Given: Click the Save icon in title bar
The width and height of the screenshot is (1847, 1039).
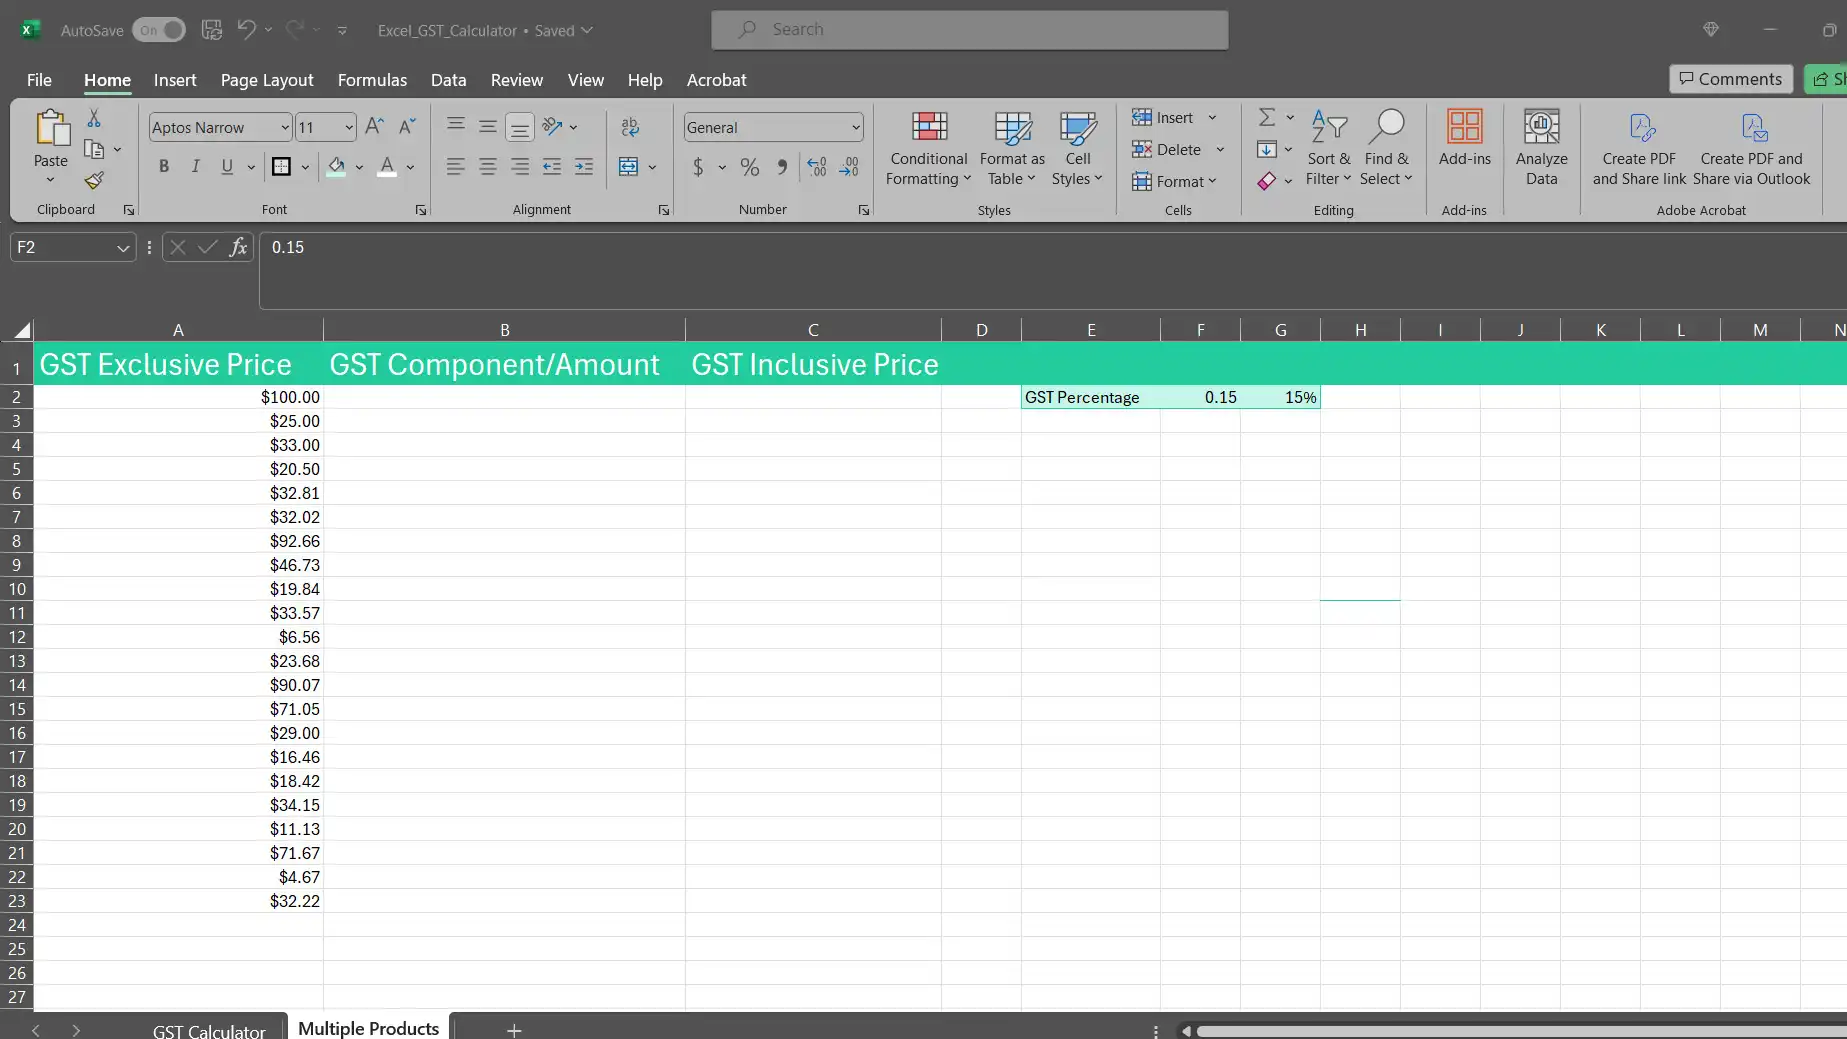Looking at the screenshot, I should pos(212,30).
